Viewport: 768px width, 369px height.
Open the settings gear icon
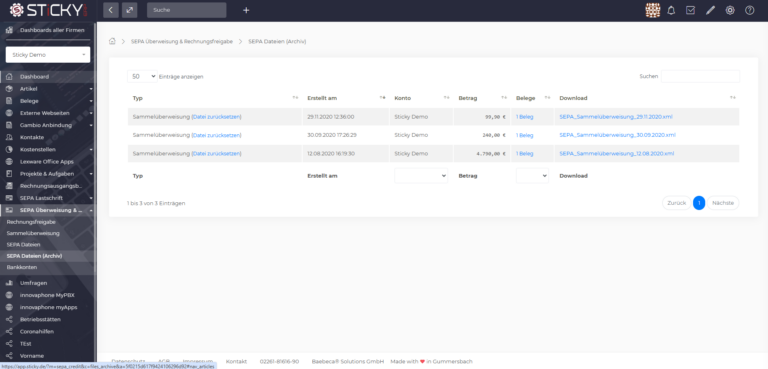(x=730, y=10)
